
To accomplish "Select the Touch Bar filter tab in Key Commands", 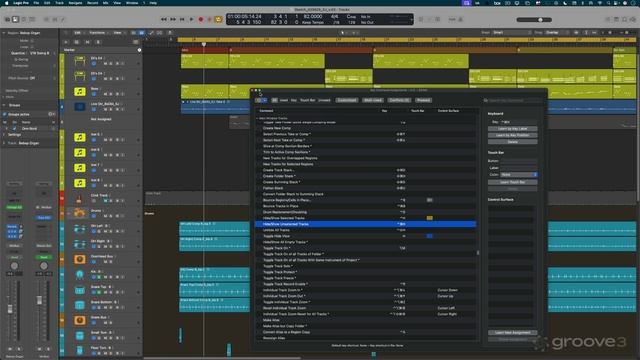I will tap(307, 100).
